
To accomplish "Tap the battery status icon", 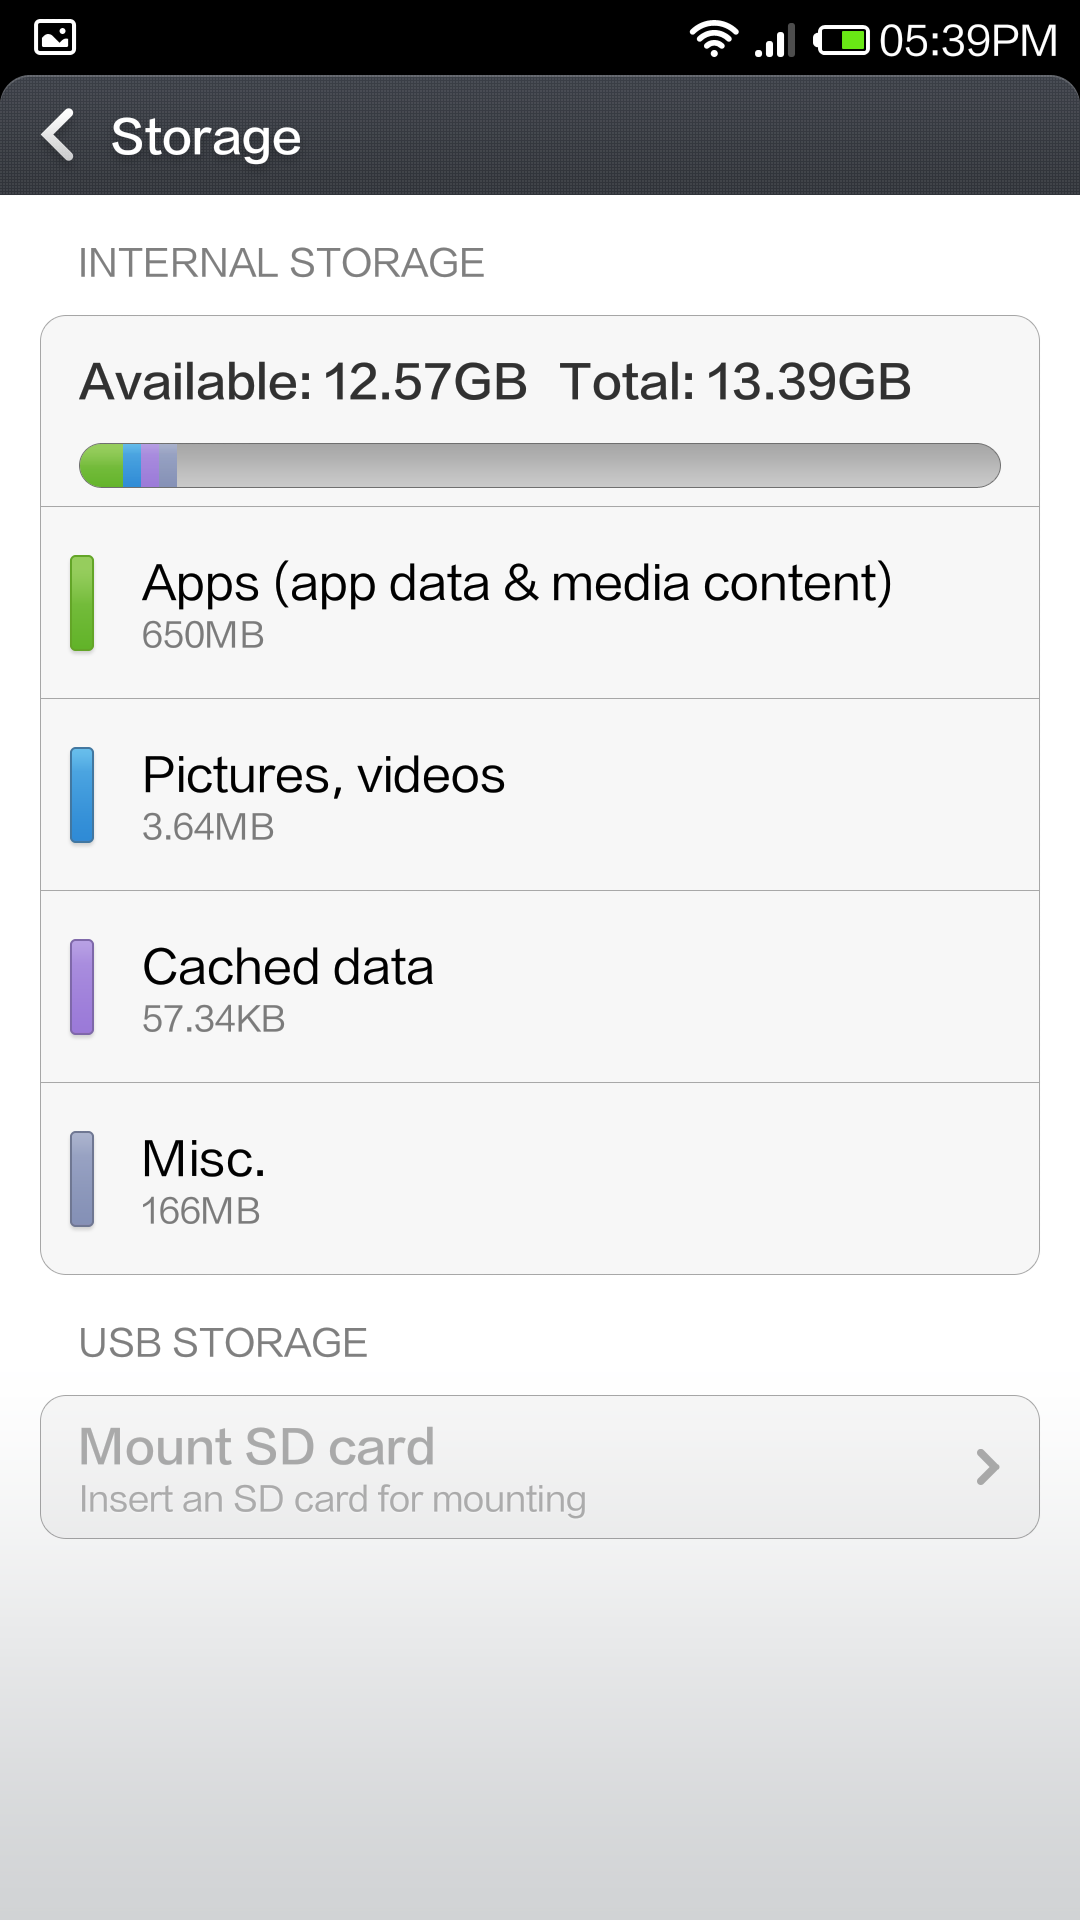I will pyautogui.click(x=841, y=40).
